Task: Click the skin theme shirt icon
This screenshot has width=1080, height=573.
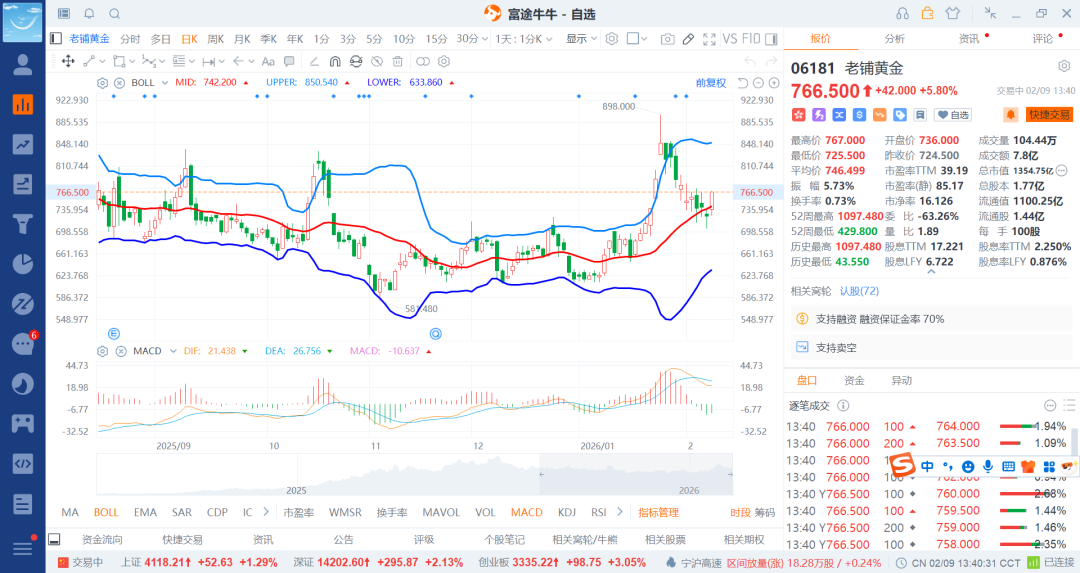Action: [x=951, y=13]
